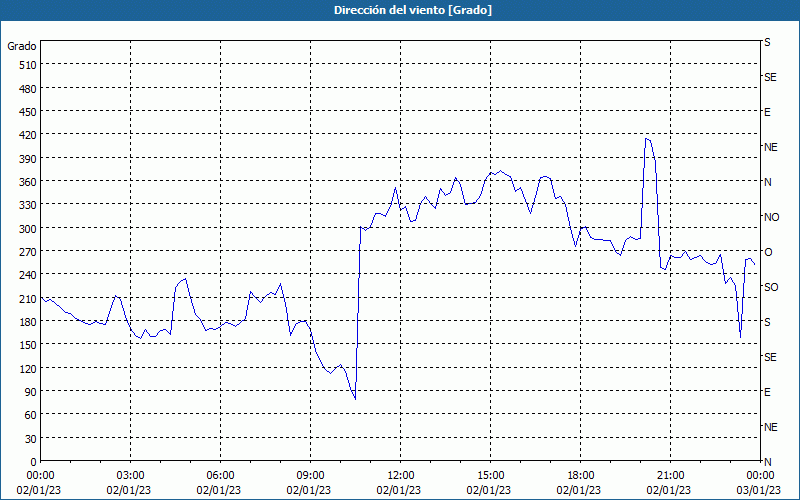Click the NE compass label at 390 level

[771, 147]
